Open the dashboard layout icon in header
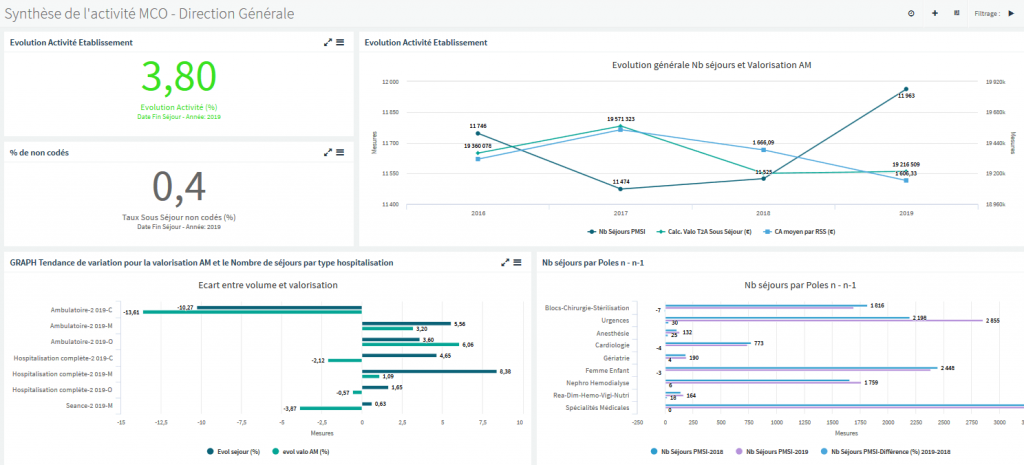Screen dimensions: 1024x465 pyautogui.click(x=957, y=13)
